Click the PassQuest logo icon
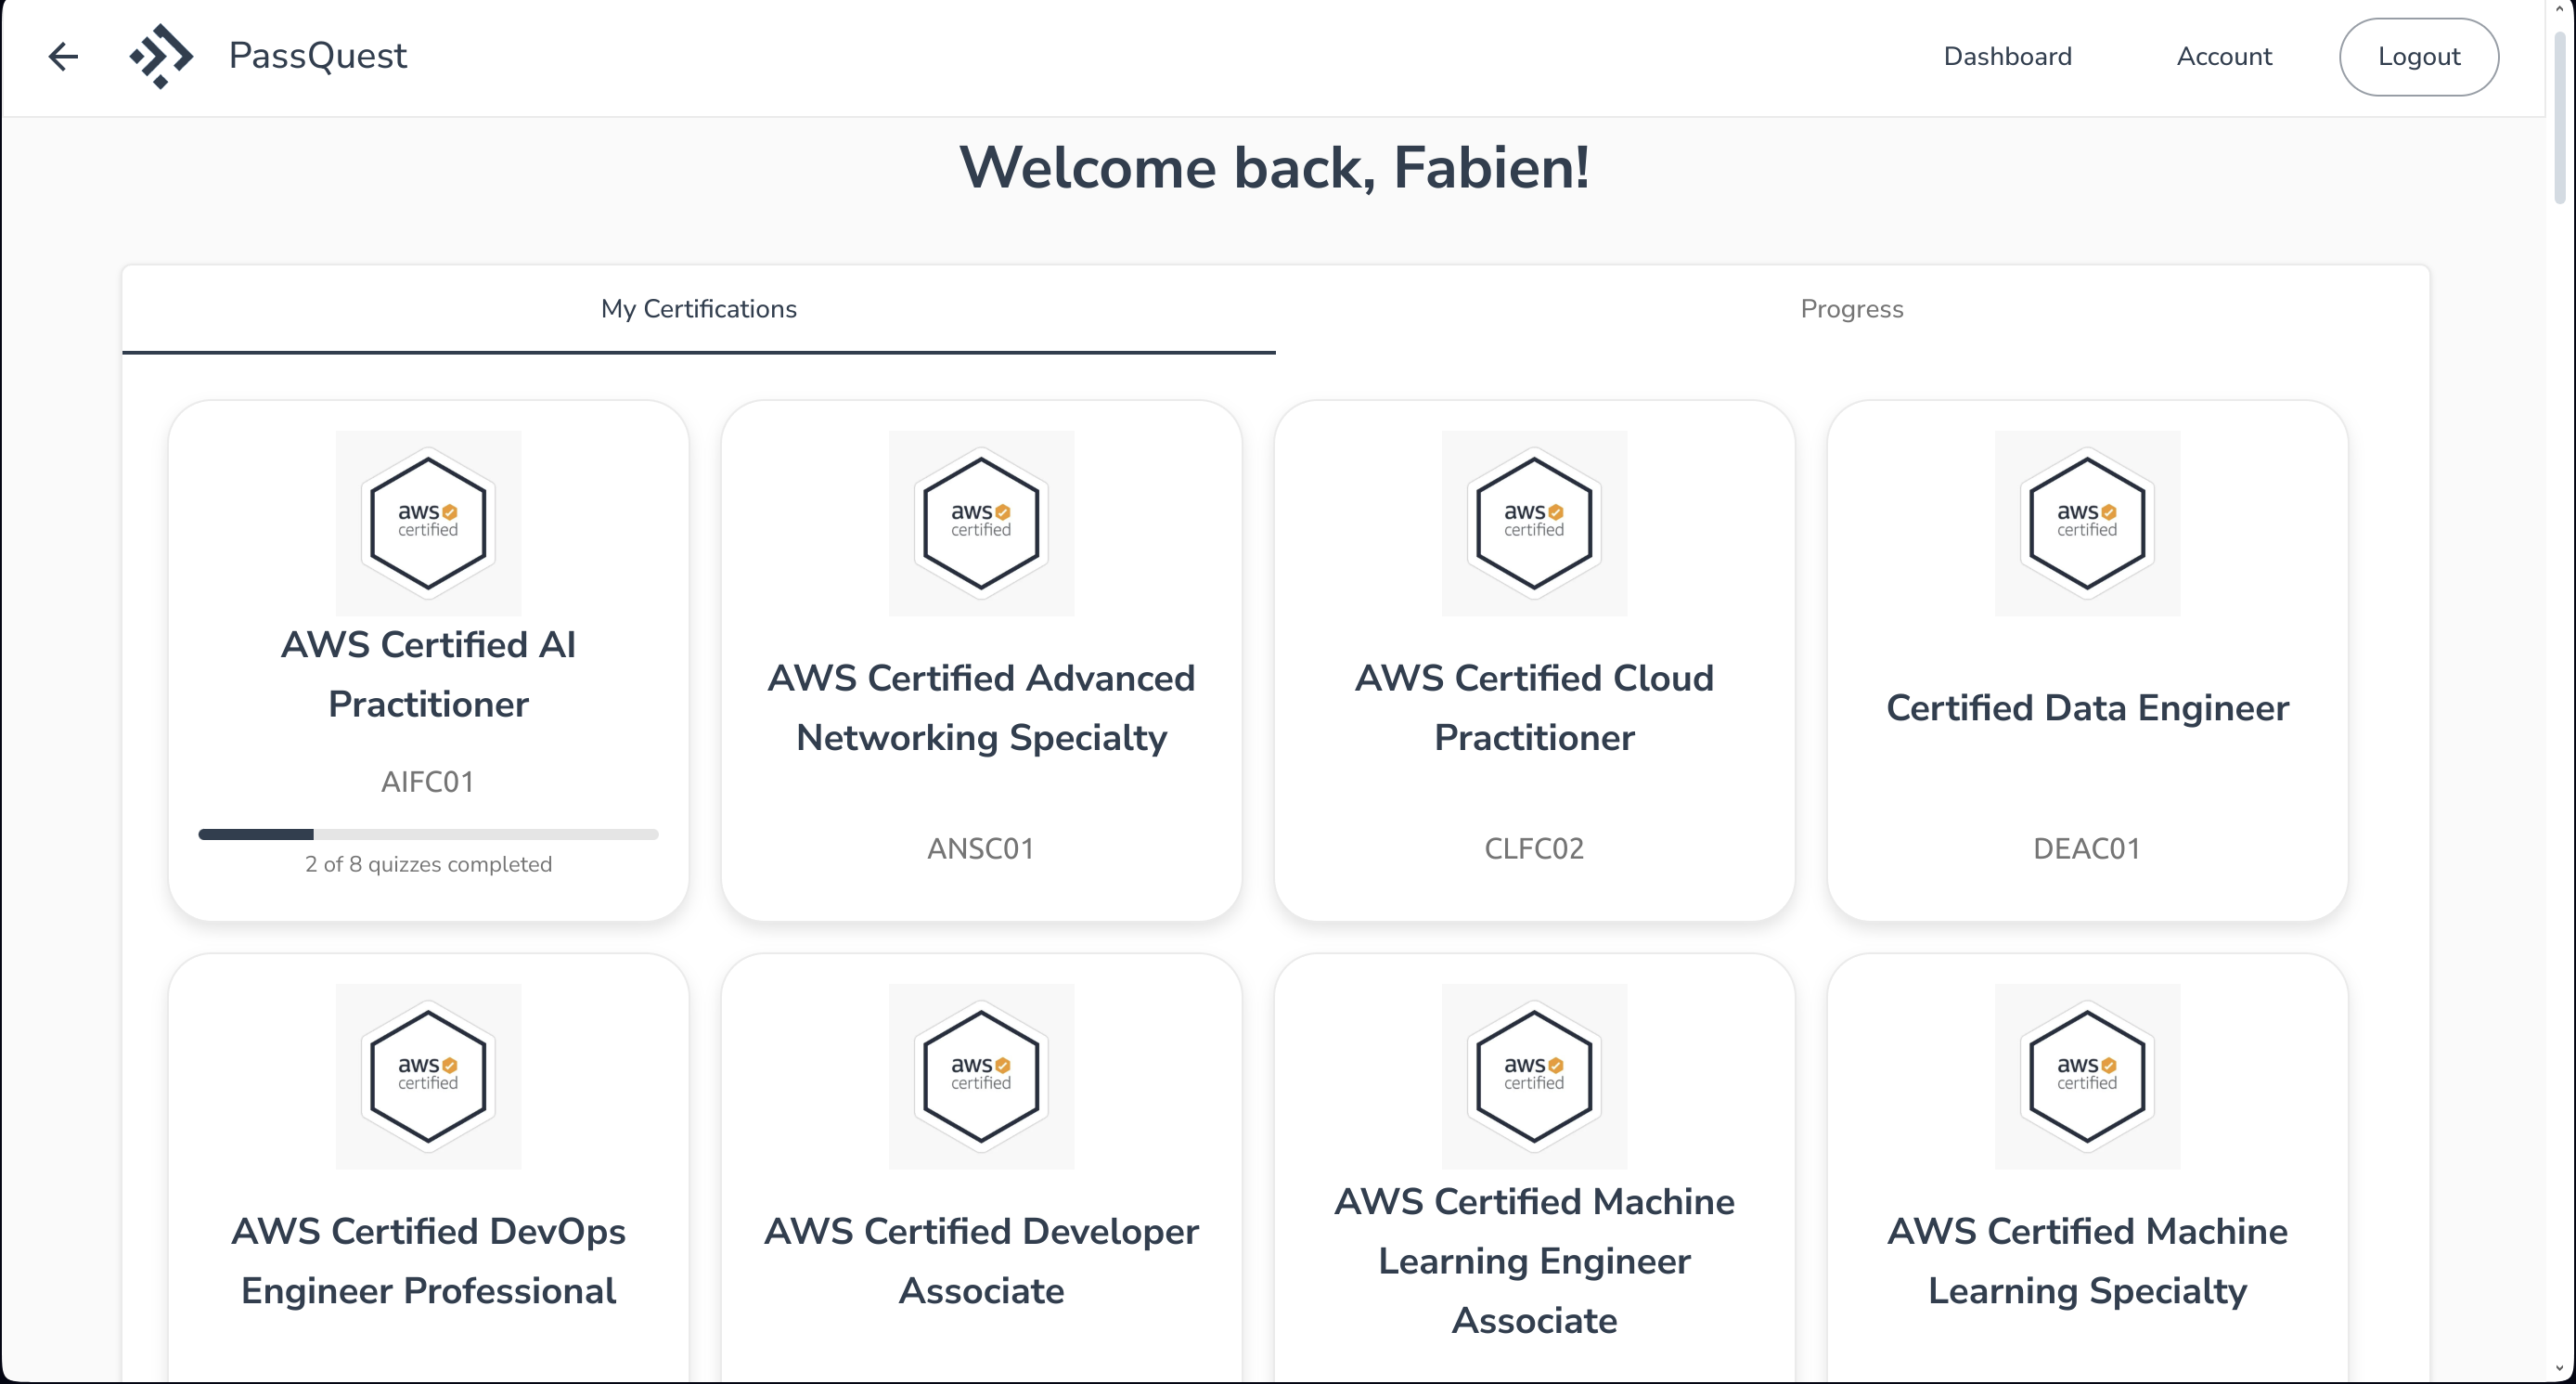This screenshot has height=1384, width=2576. coord(161,56)
